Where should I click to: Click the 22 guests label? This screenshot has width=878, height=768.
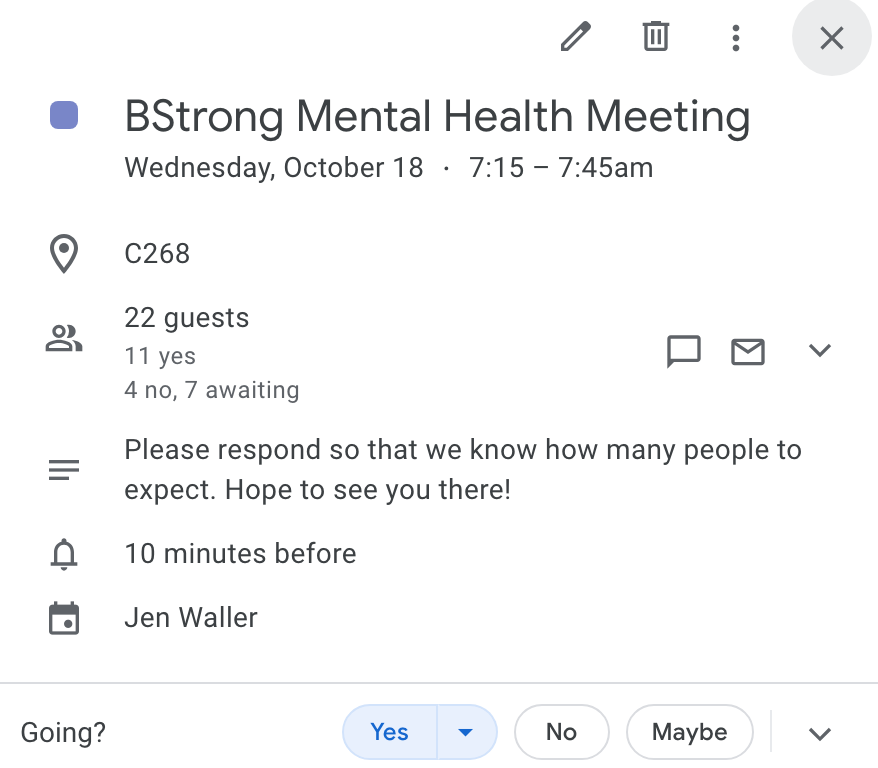(x=187, y=318)
